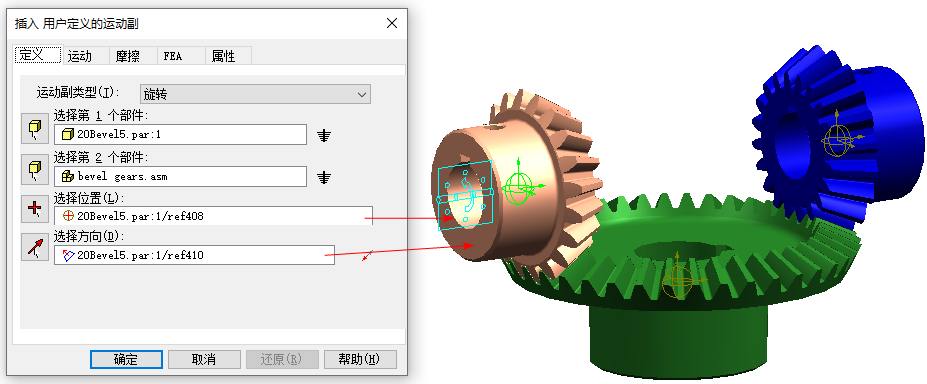Screen dimensions: 927x384
Task: Toggle ground icon beside 20Bevel5.par:1 field
Action: point(323,135)
